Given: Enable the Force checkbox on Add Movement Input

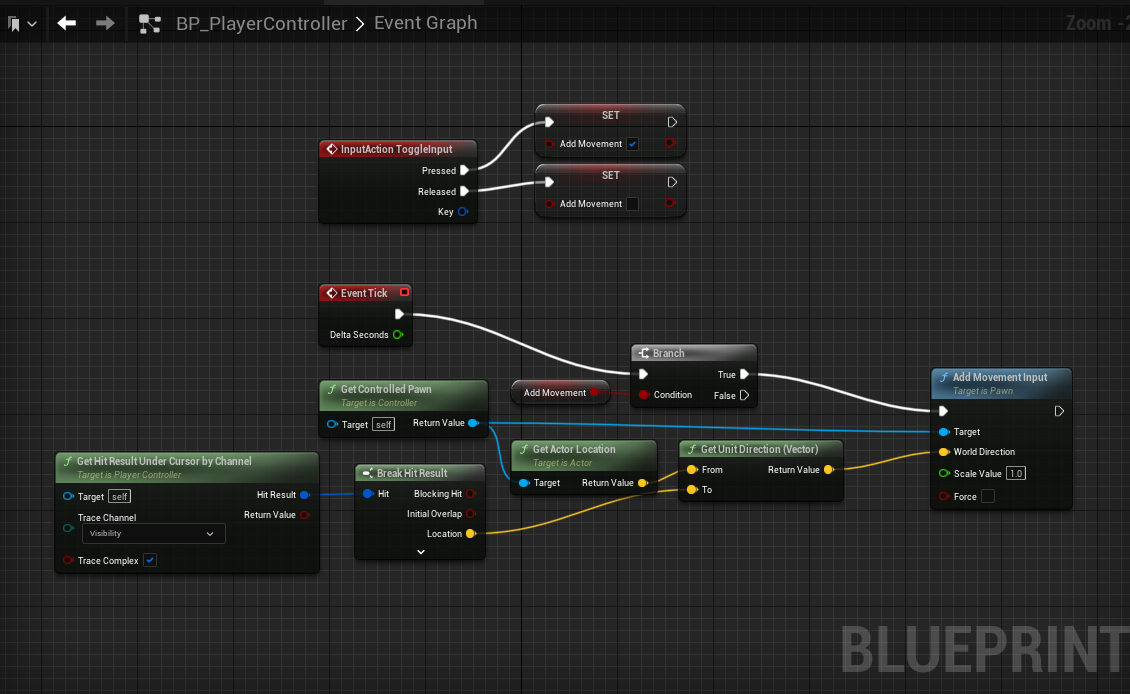Looking at the screenshot, I should (x=988, y=496).
